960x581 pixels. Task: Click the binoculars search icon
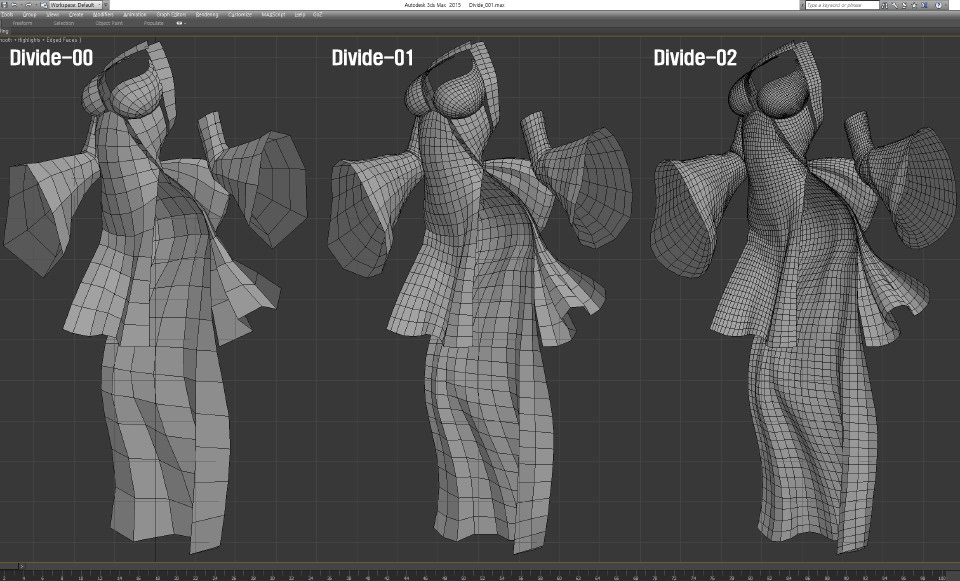tap(884, 5)
